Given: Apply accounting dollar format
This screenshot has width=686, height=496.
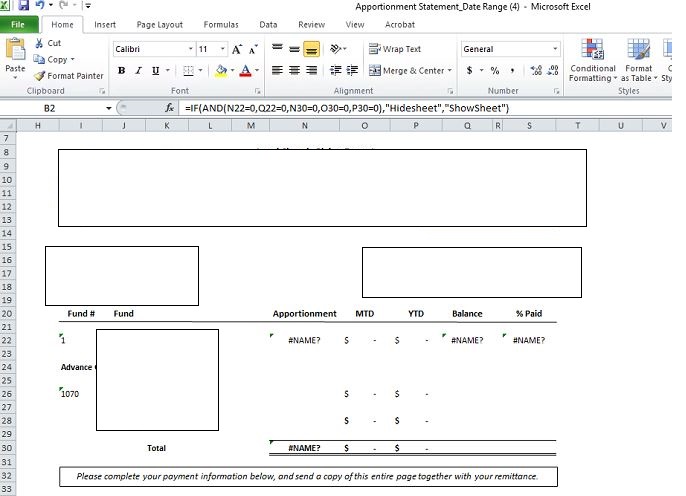Looking at the screenshot, I should click(469, 70).
